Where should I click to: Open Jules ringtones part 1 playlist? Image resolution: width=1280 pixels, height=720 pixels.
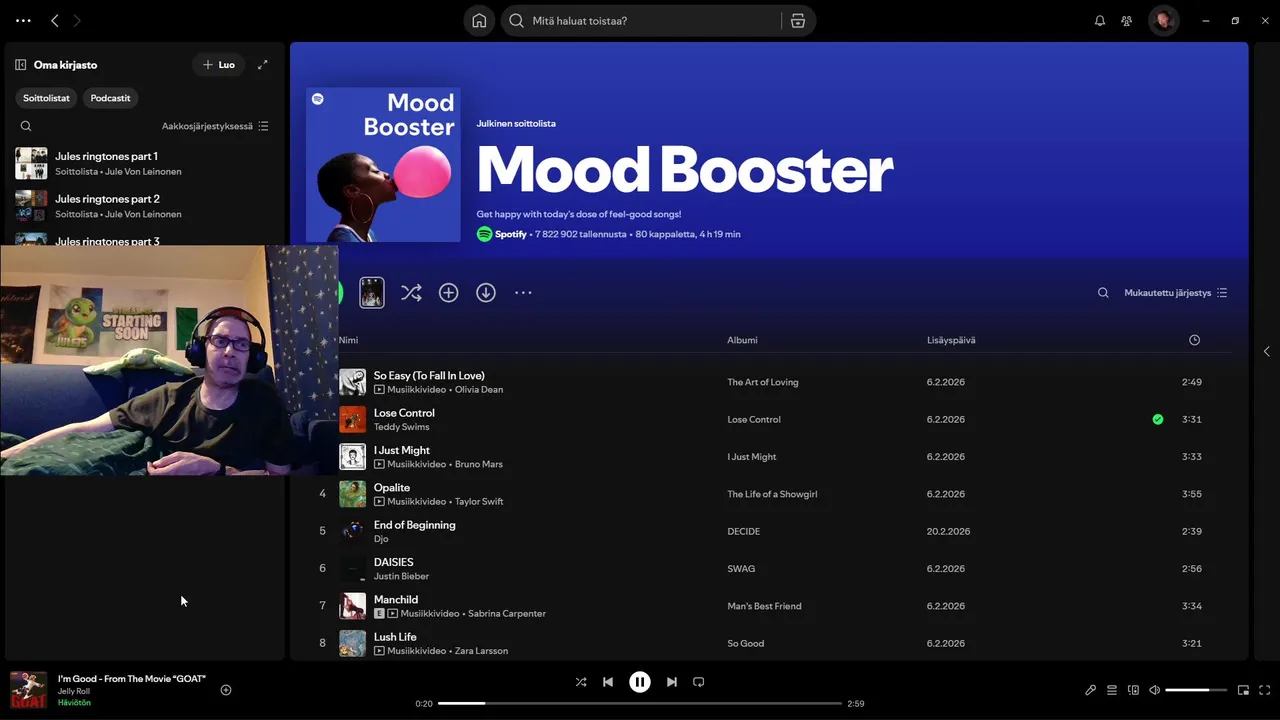[145, 163]
